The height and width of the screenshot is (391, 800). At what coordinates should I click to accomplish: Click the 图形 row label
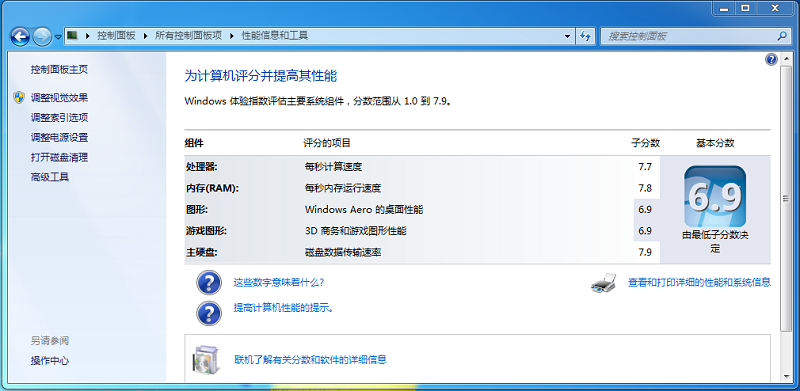(x=197, y=209)
